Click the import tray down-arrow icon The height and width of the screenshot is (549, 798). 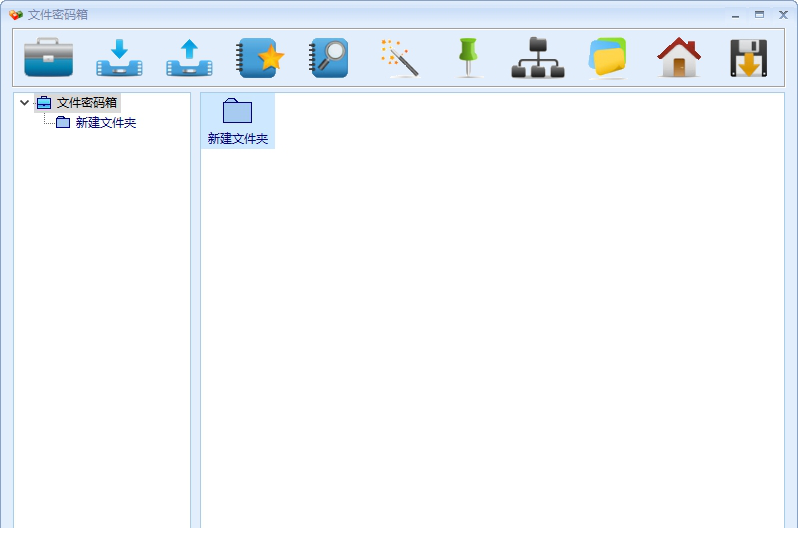point(119,57)
